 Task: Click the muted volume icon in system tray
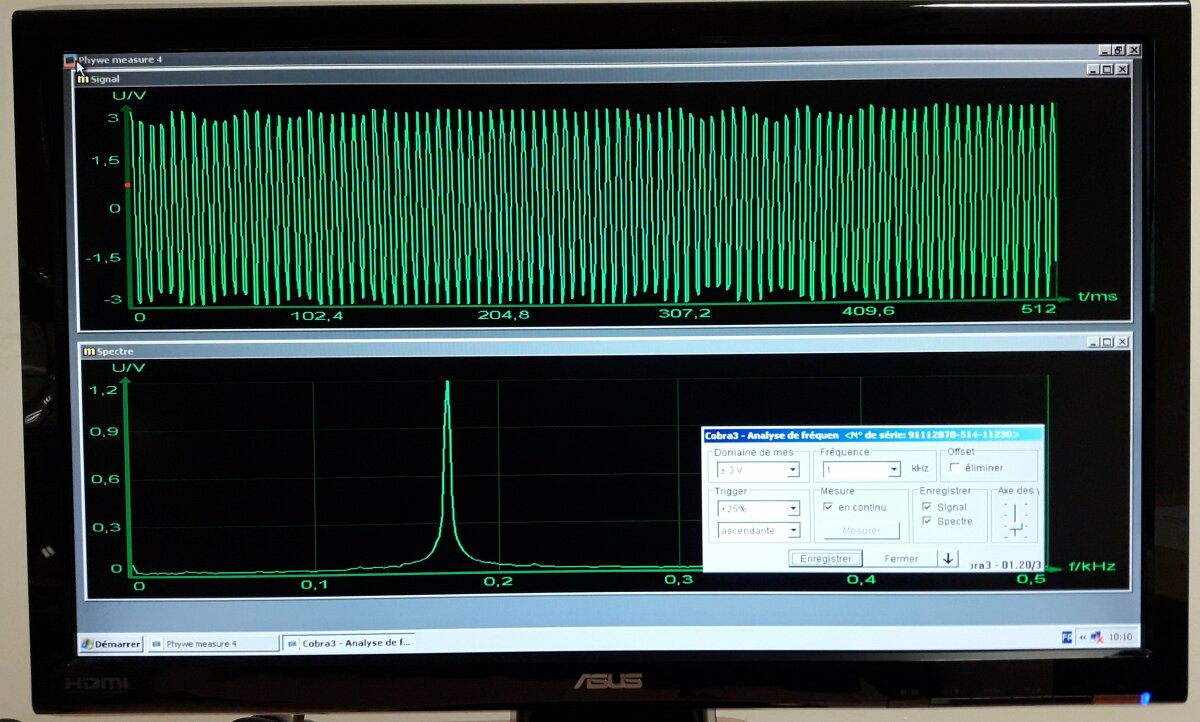point(1096,636)
